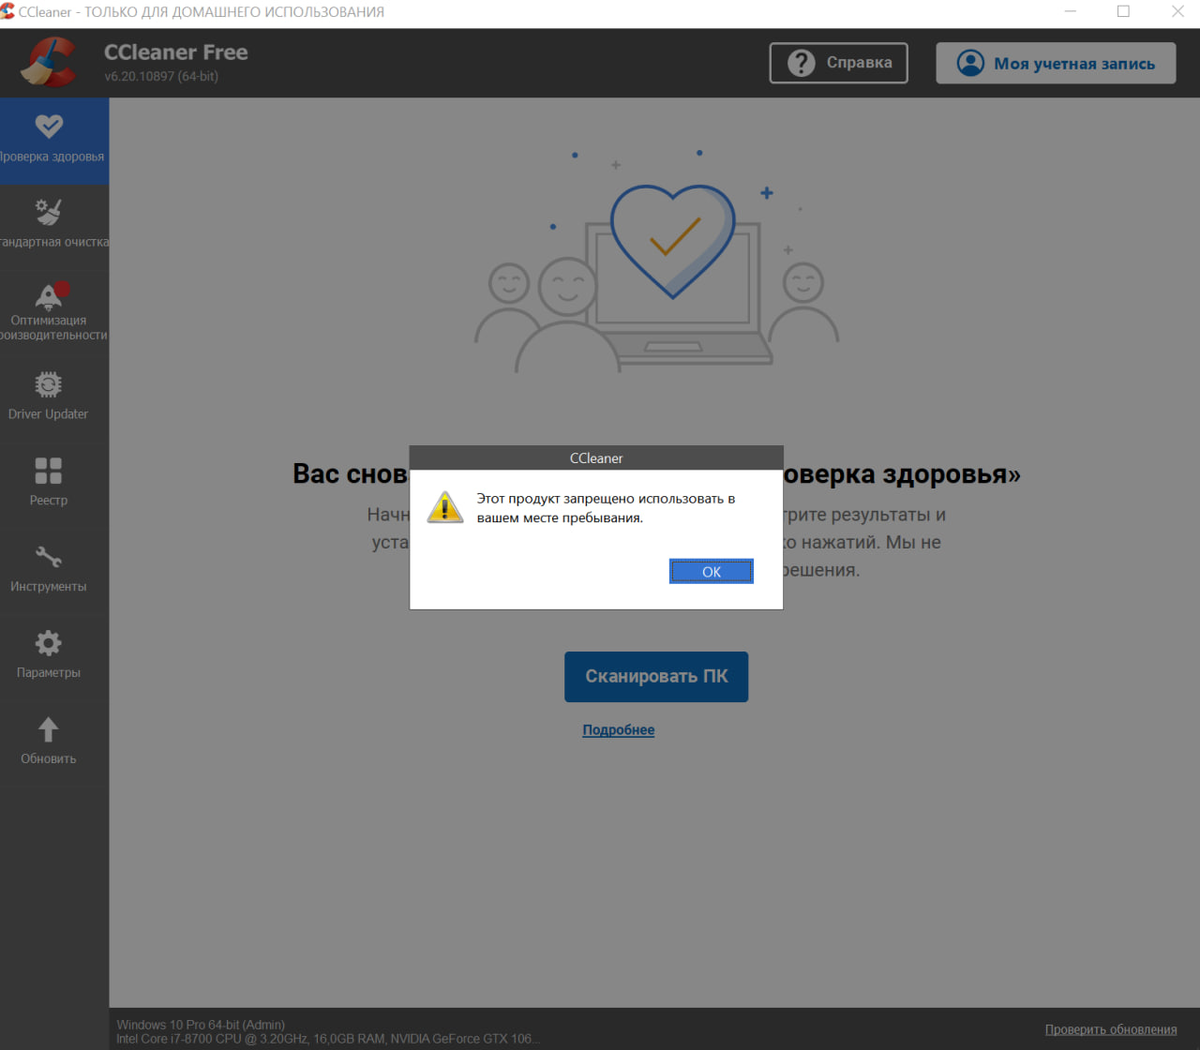This screenshot has height=1050, width=1200.
Task: Open performance optimization rocket icon
Action: pos(49,295)
